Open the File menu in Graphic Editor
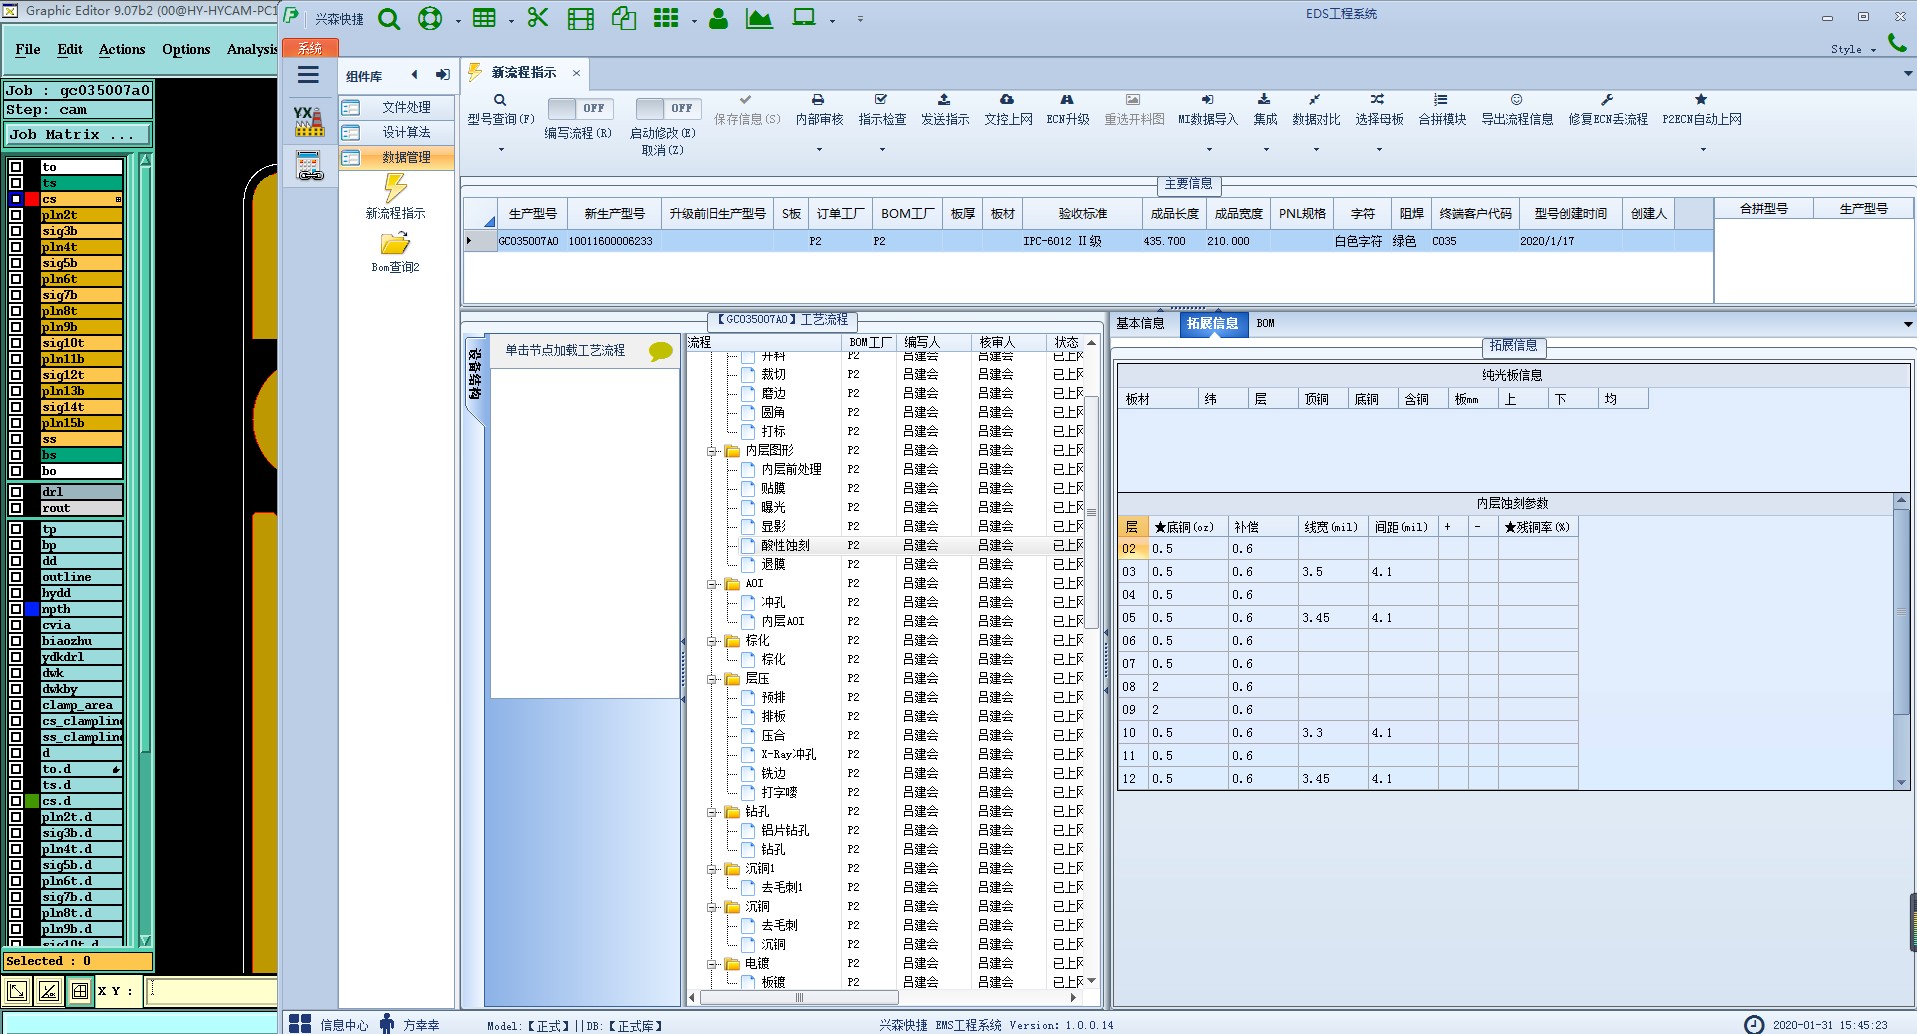This screenshot has height=1034, width=1917. tap(28, 49)
